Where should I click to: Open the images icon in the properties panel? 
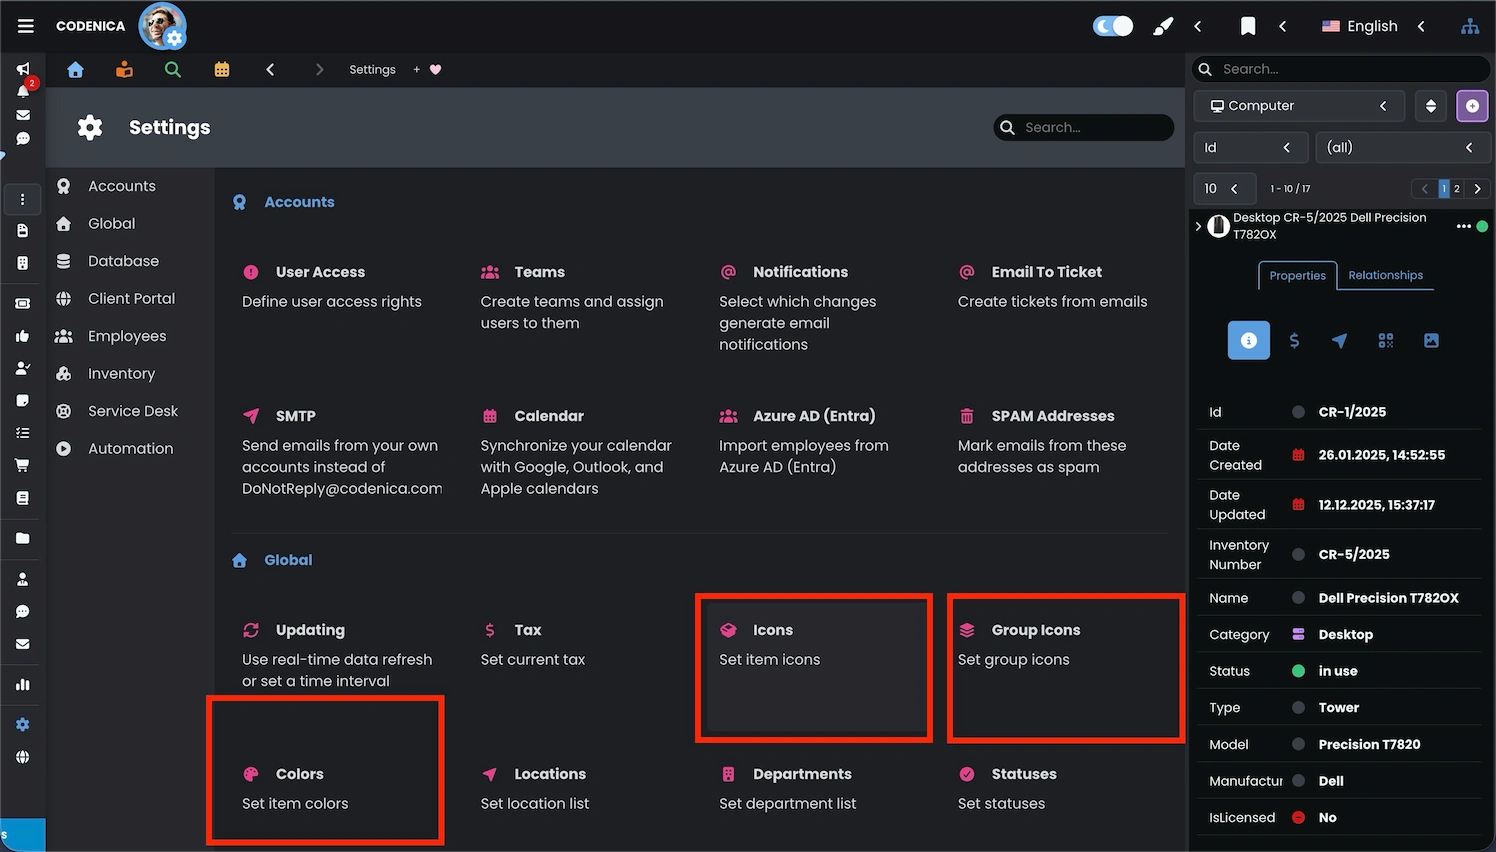coord(1431,340)
